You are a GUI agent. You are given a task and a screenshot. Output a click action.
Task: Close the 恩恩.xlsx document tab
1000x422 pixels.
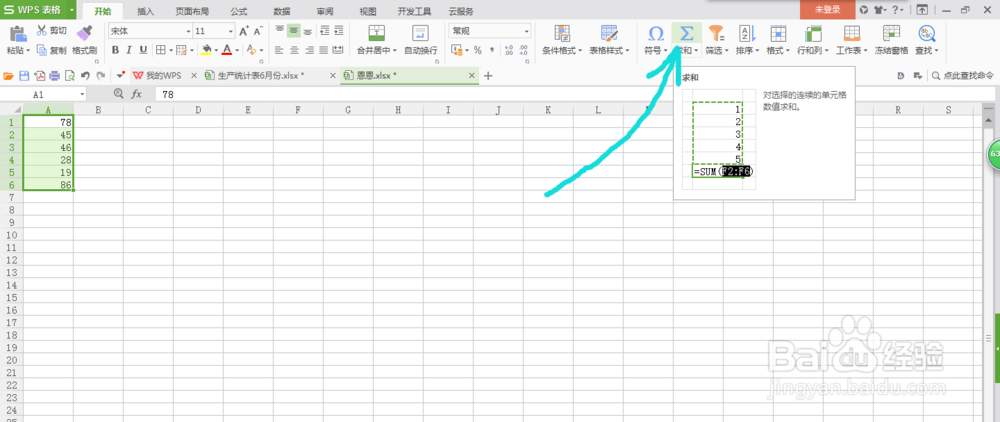click(x=472, y=75)
